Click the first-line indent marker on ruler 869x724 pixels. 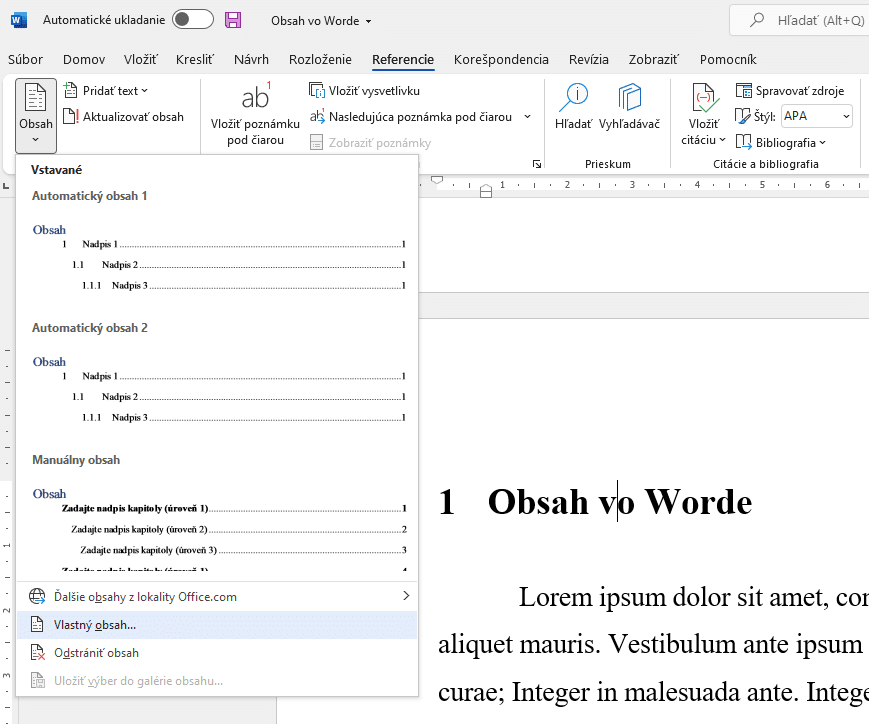coord(437,180)
